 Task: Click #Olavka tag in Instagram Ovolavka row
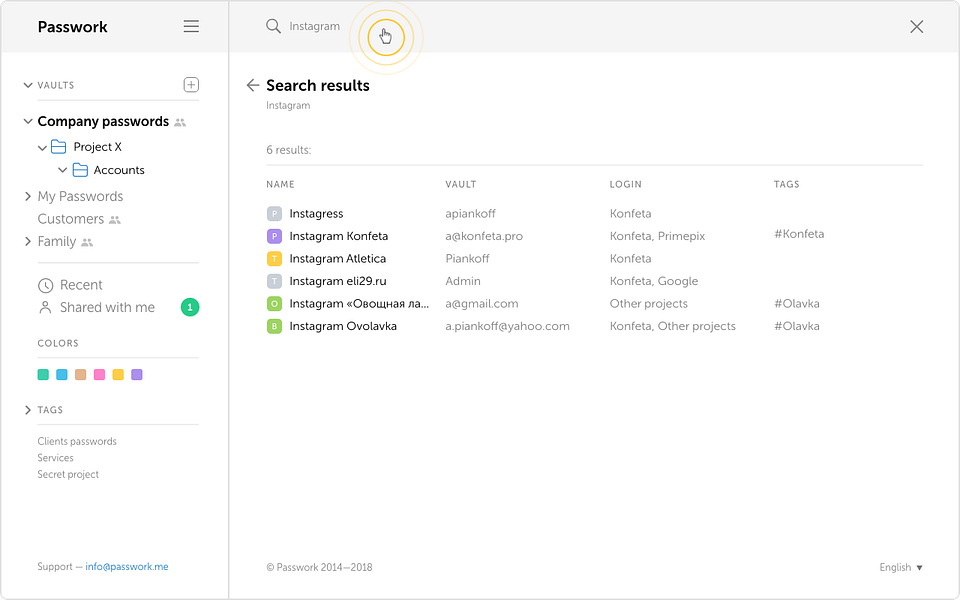coord(797,326)
